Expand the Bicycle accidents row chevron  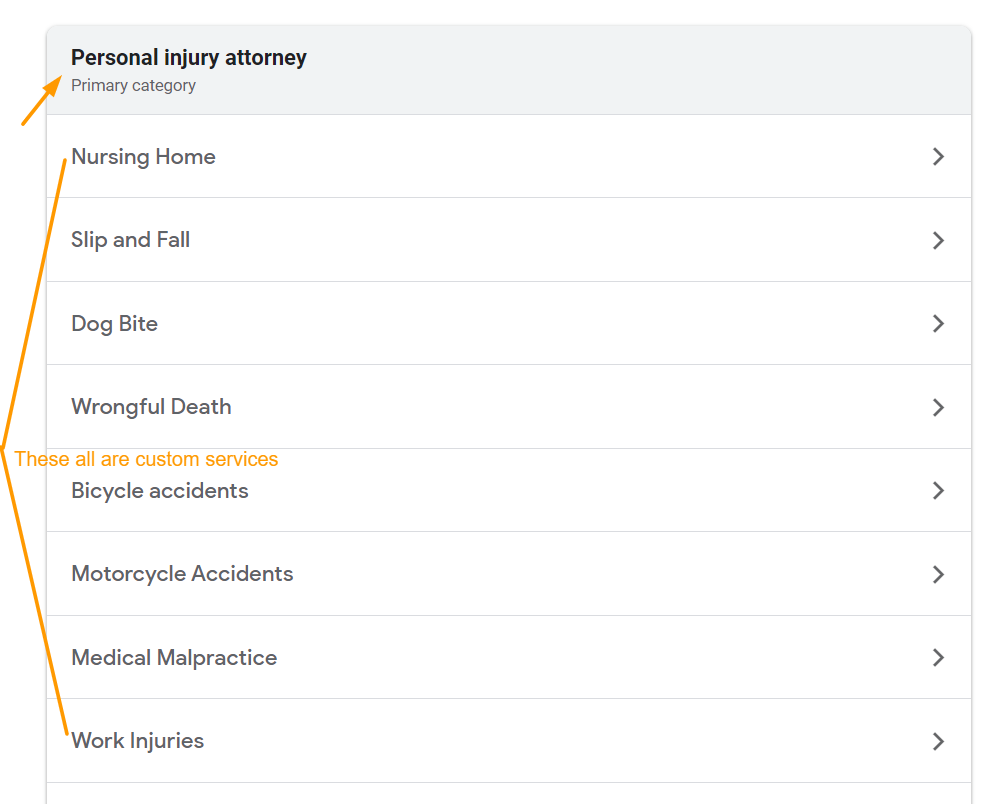pos(938,491)
